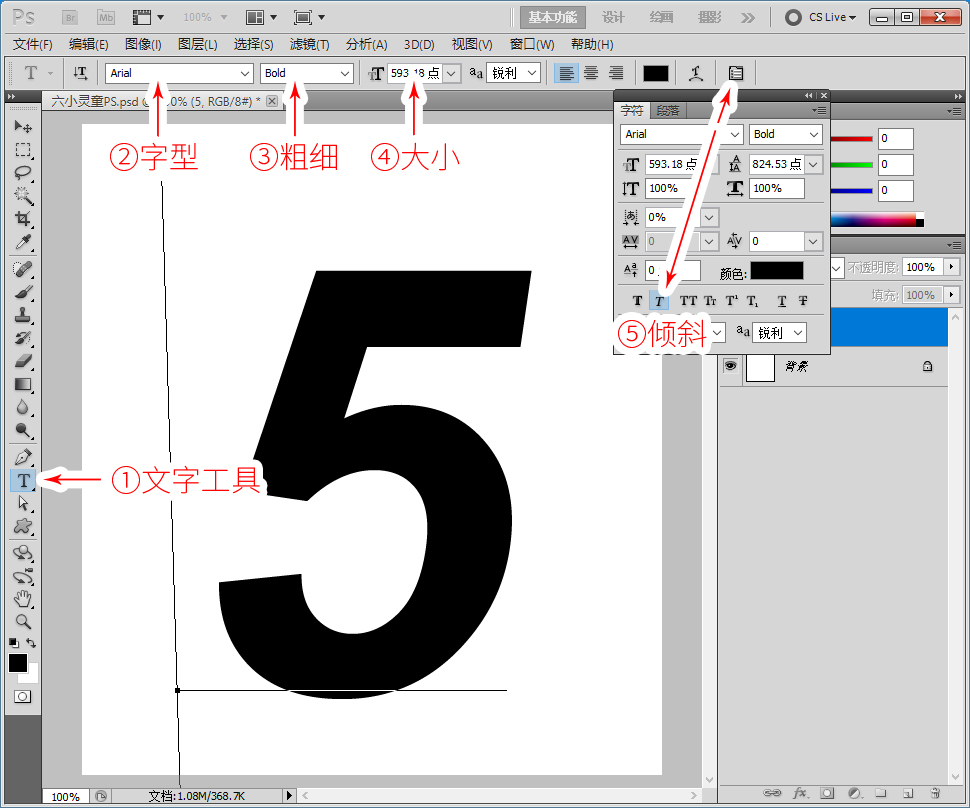Select the Crop tool
The image size is (970, 808).
tap(22, 219)
